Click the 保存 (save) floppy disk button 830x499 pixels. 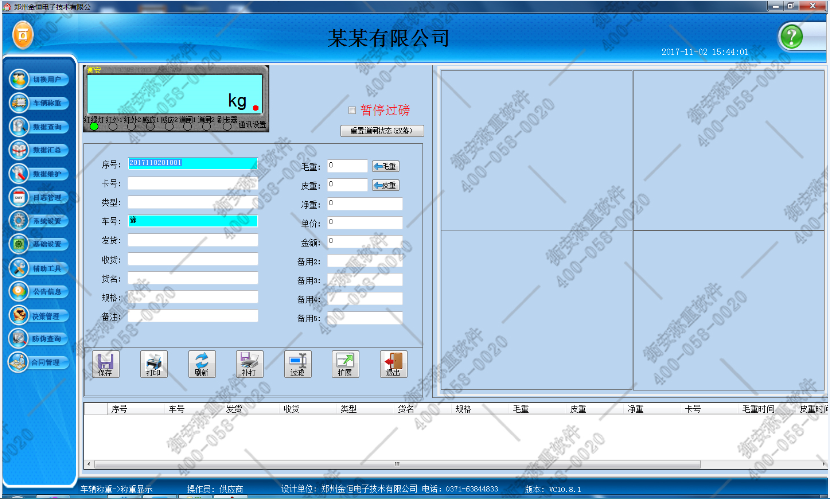pyautogui.click(x=105, y=364)
